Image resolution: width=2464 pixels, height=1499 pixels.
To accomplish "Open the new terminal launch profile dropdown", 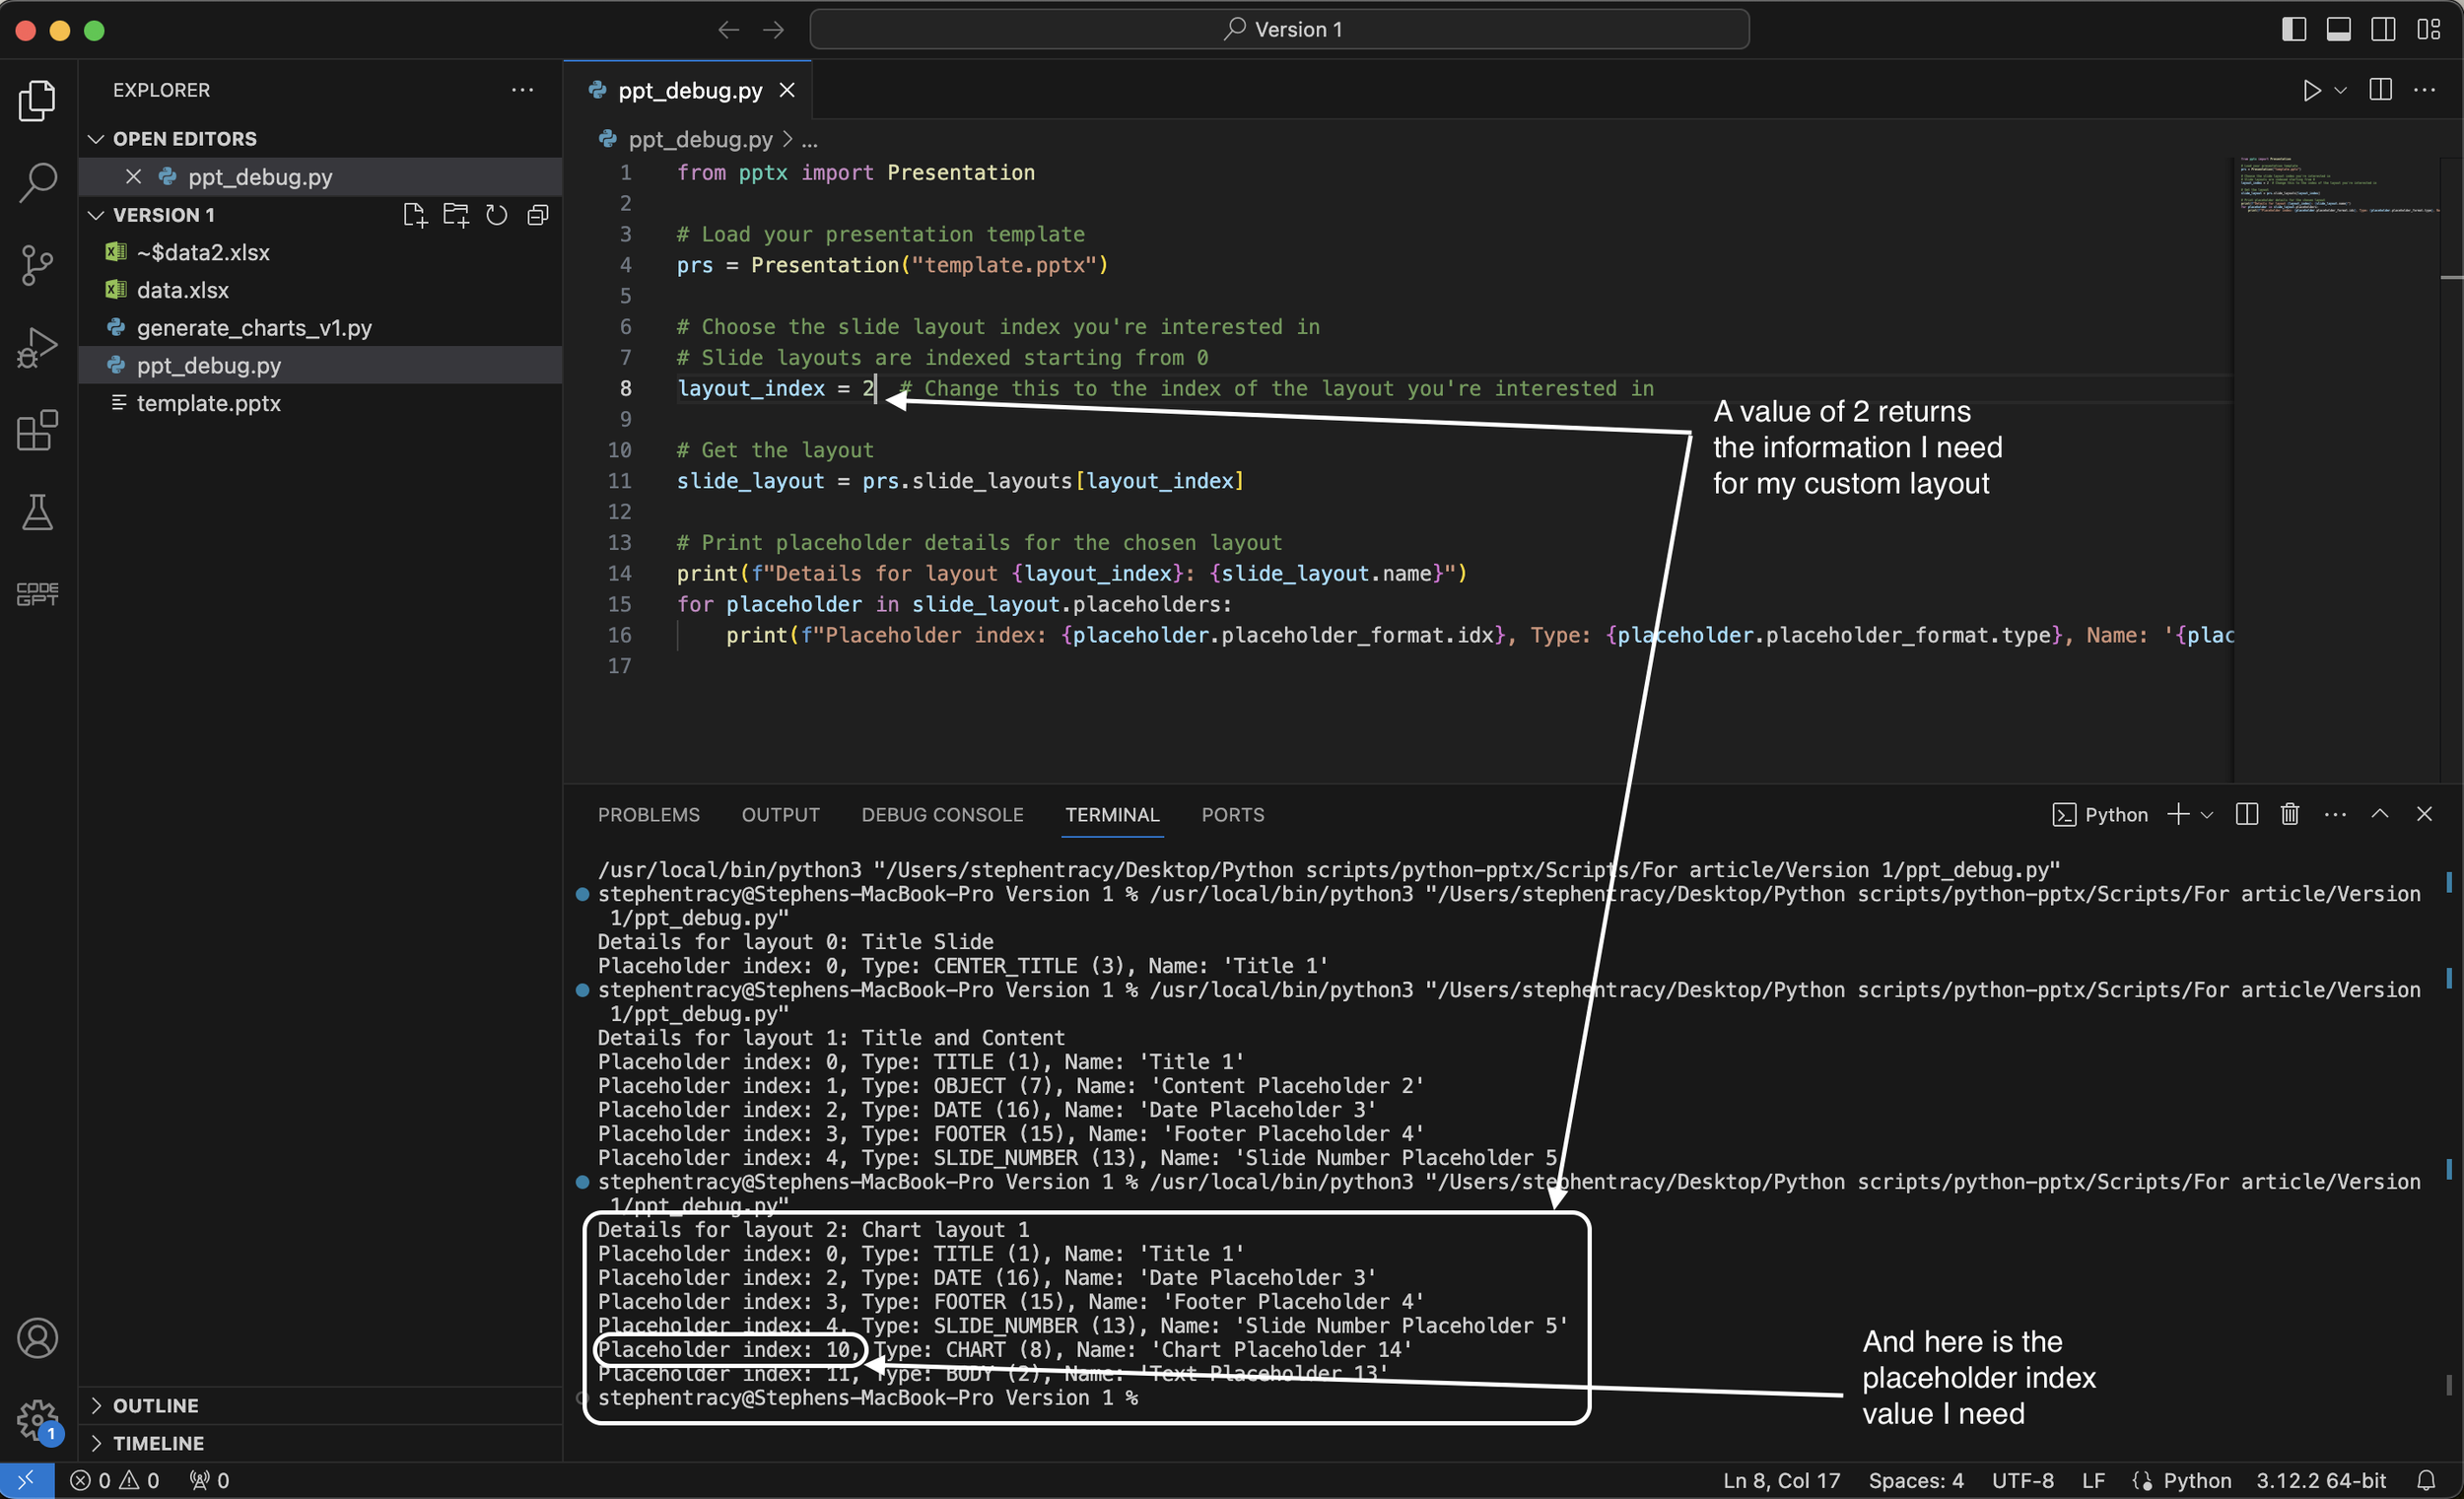I will click(x=2207, y=815).
